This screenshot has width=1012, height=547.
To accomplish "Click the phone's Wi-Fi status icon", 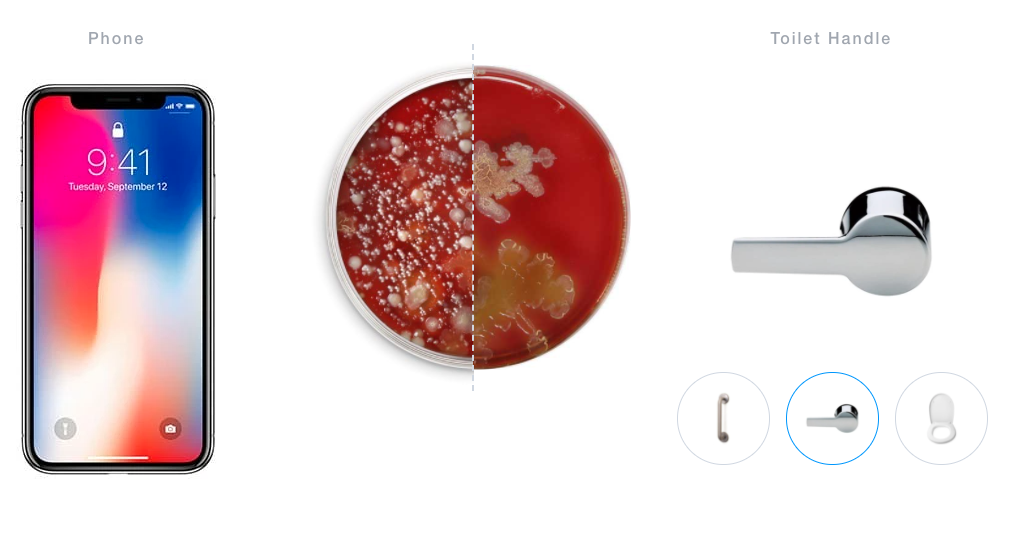I will 179,106.
